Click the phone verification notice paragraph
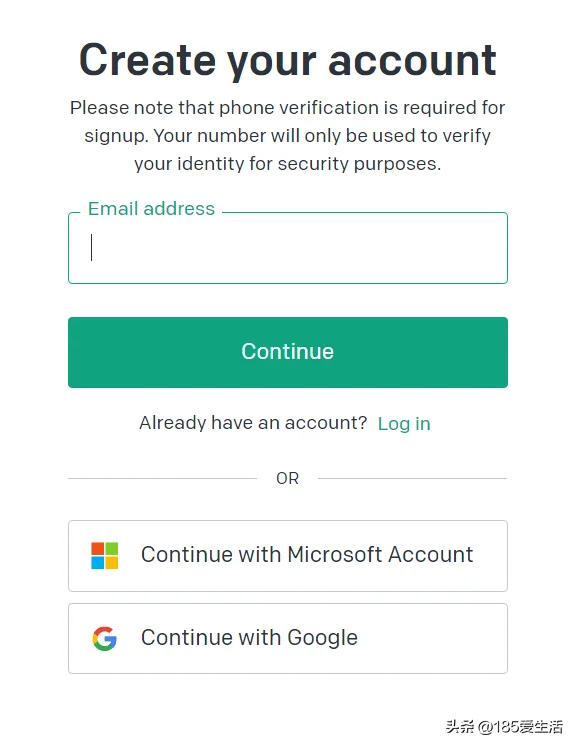The image size is (576, 747). point(288,136)
